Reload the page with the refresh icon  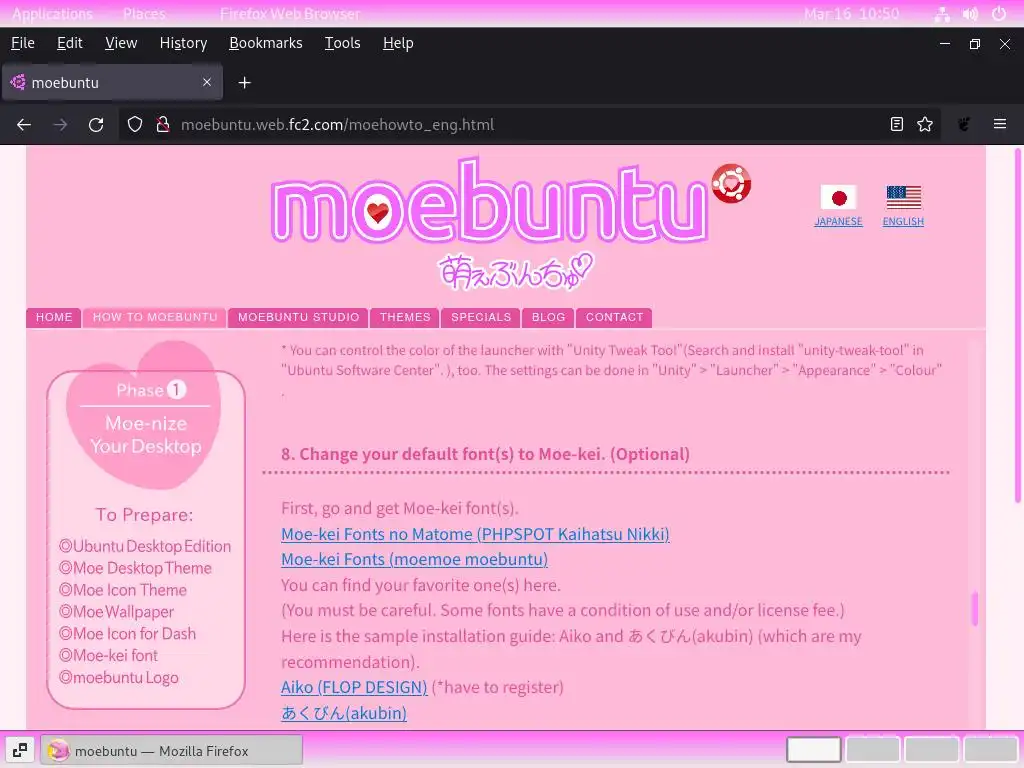point(96,124)
